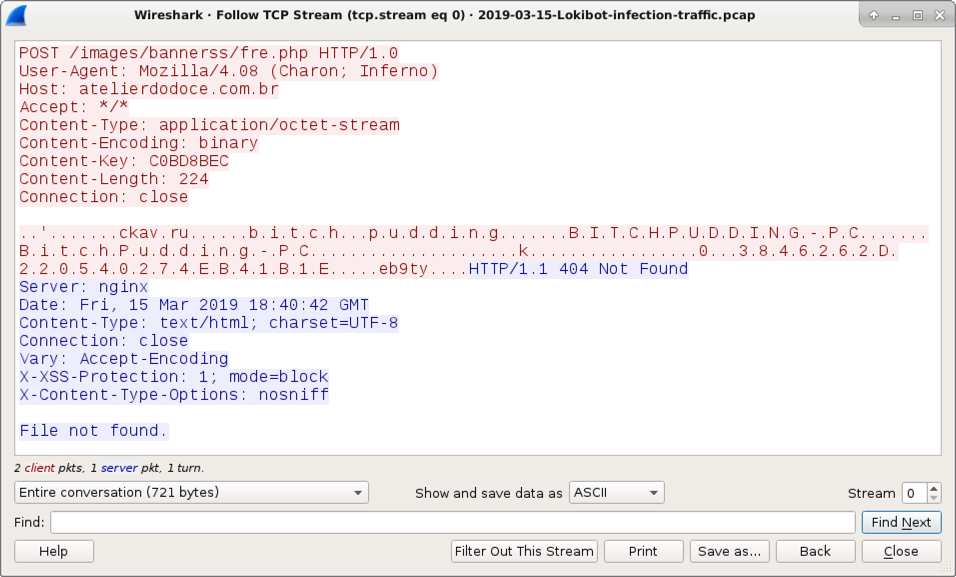Click the Print button
956x577 pixels.
(x=643, y=551)
